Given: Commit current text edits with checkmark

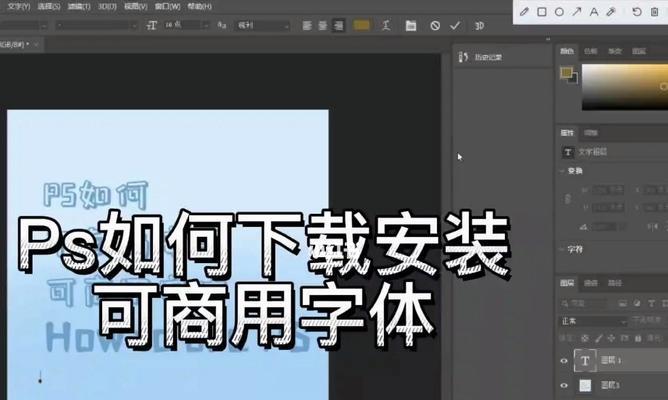Looking at the screenshot, I should tap(455, 26).
